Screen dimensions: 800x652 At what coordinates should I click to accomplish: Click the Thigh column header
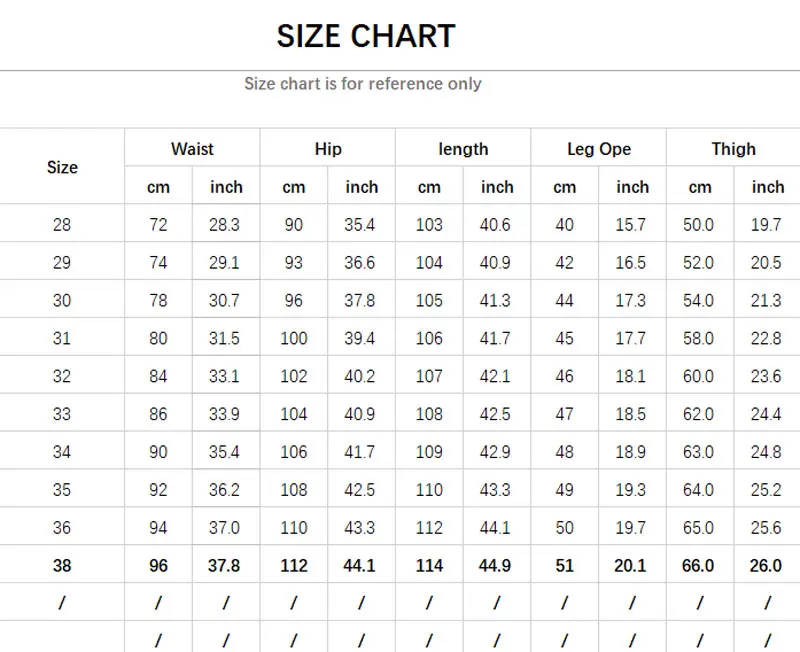734,149
